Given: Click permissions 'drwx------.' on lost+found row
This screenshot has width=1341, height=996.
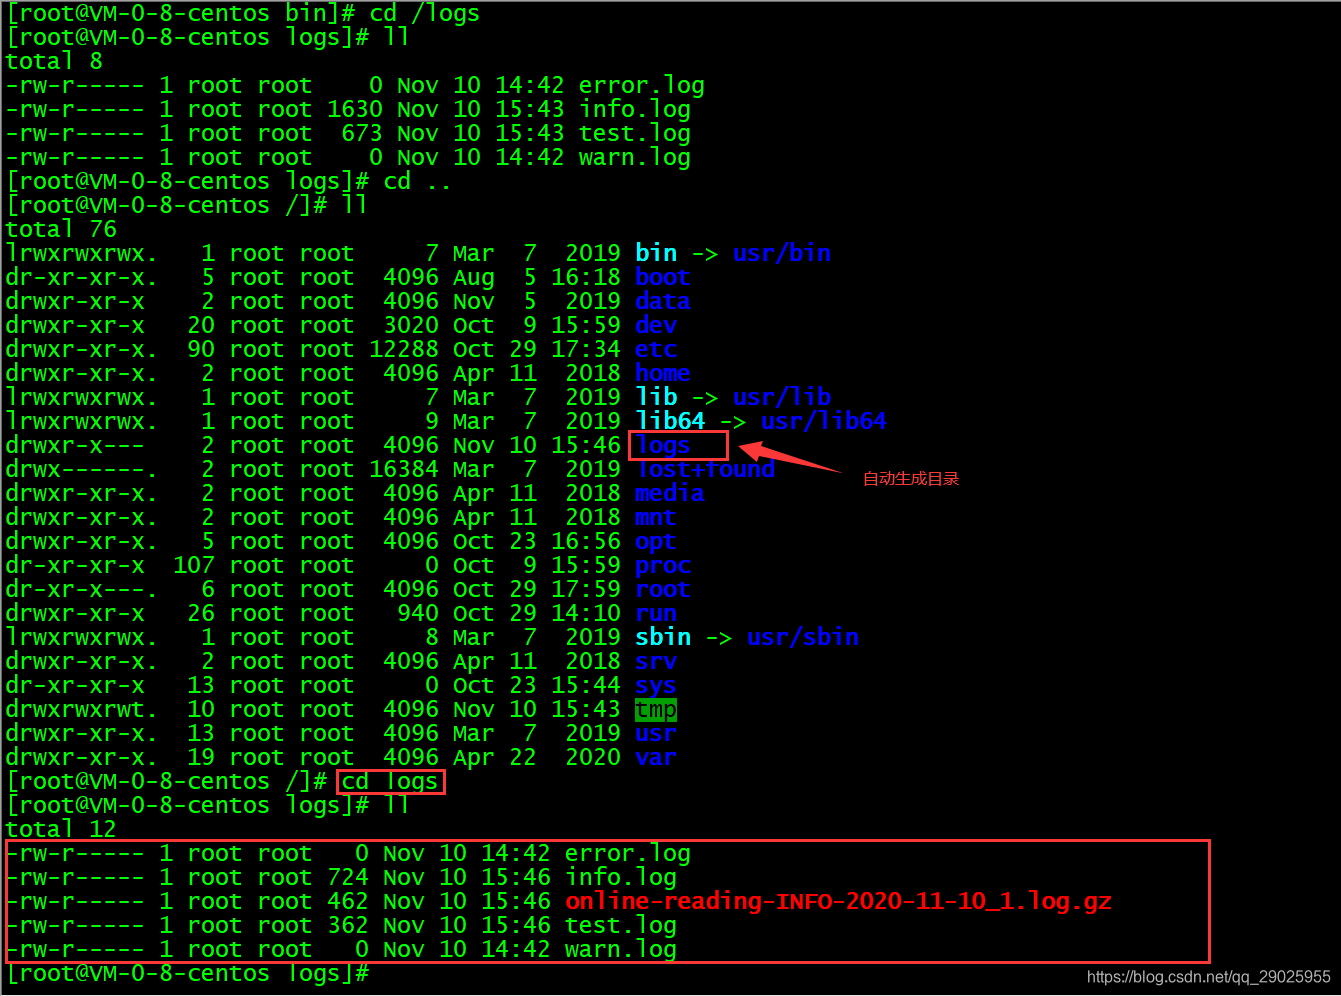Looking at the screenshot, I should coord(82,470).
